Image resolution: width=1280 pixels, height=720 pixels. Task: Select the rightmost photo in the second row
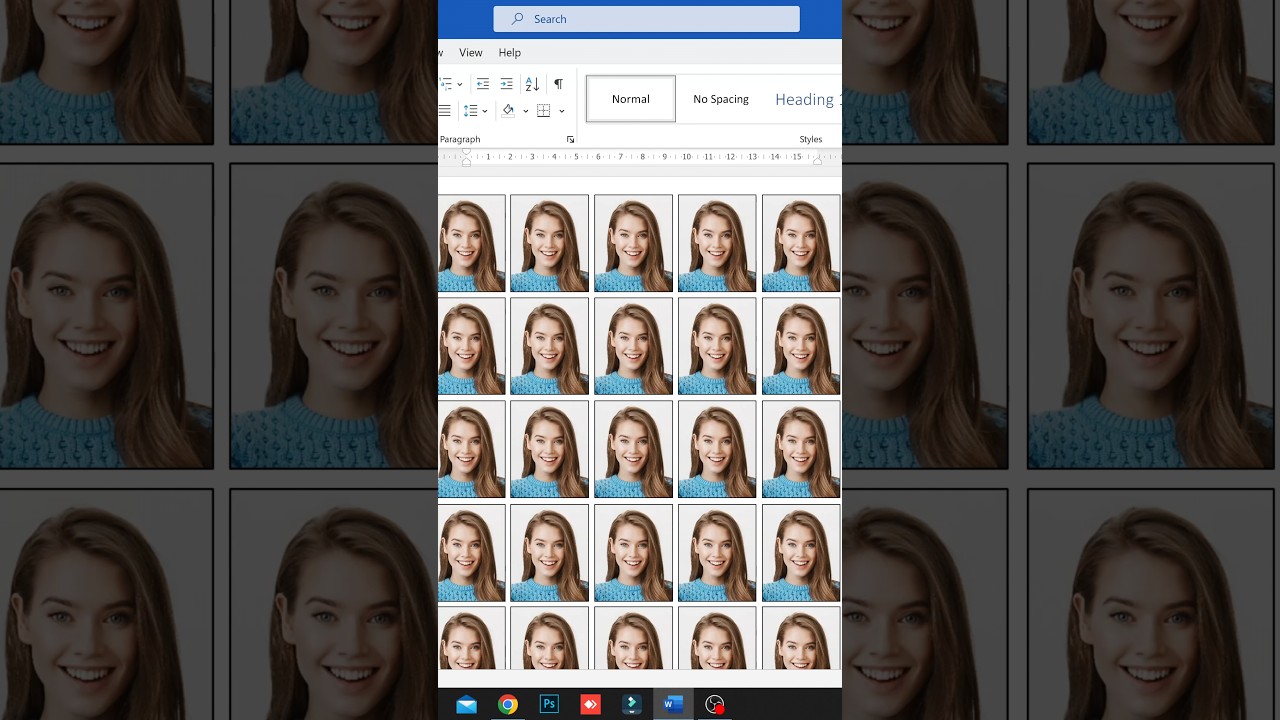pyautogui.click(x=801, y=346)
